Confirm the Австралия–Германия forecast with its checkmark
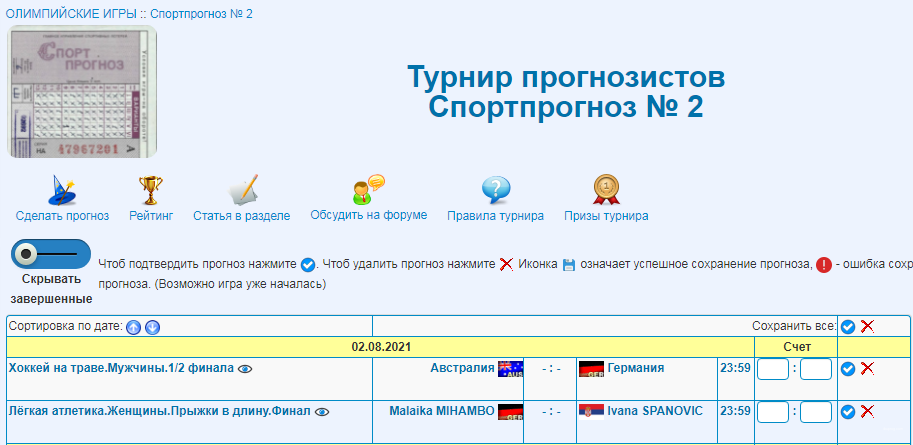913x445 pixels. [x=848, y=369]
